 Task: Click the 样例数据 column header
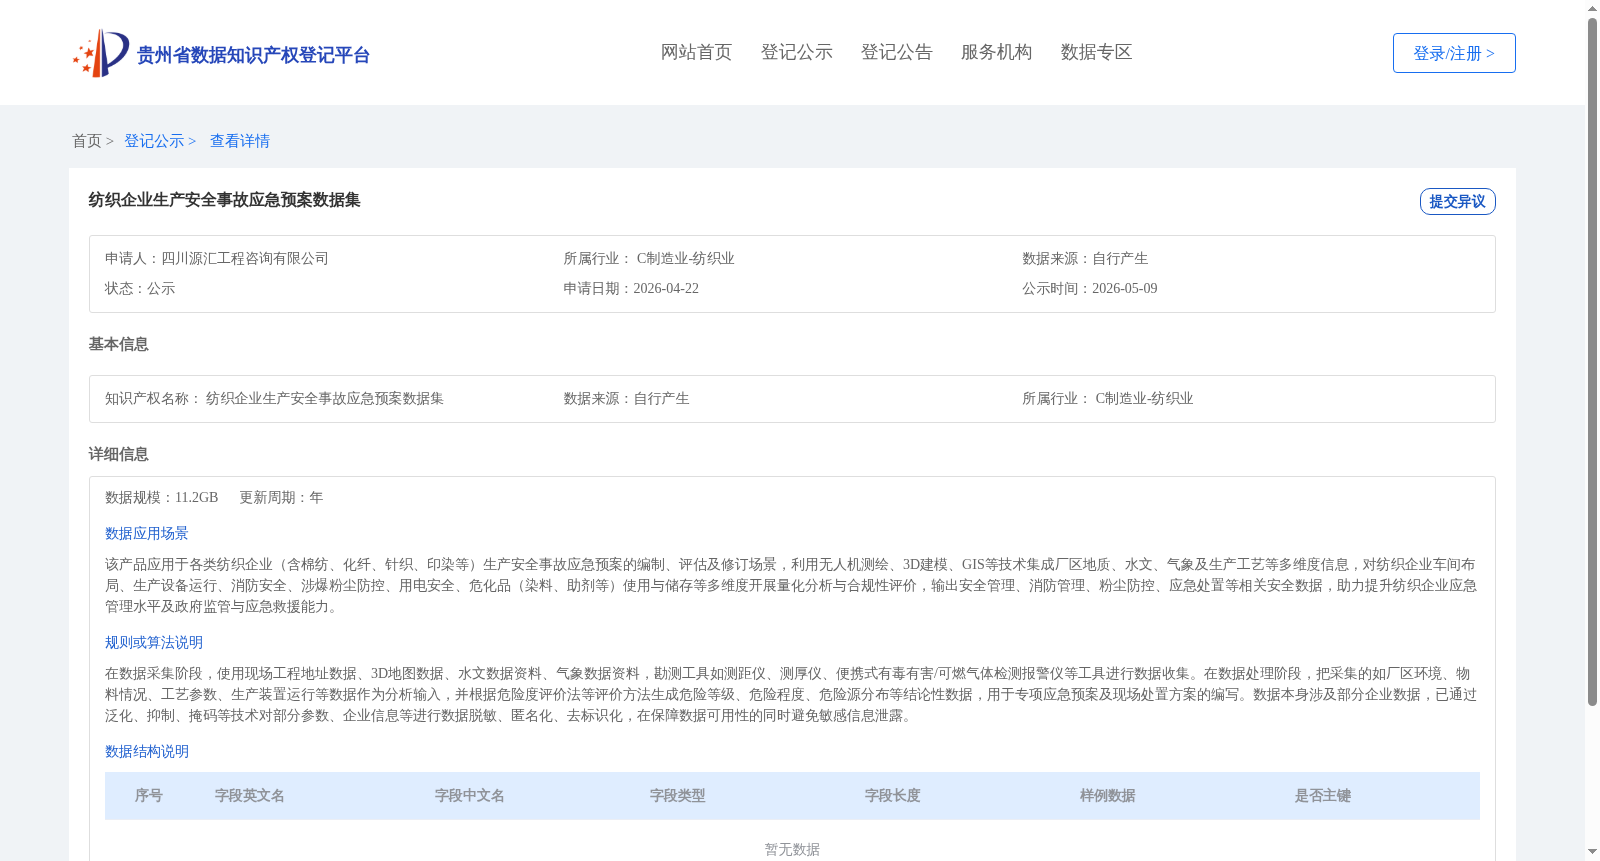(1108, 796)
